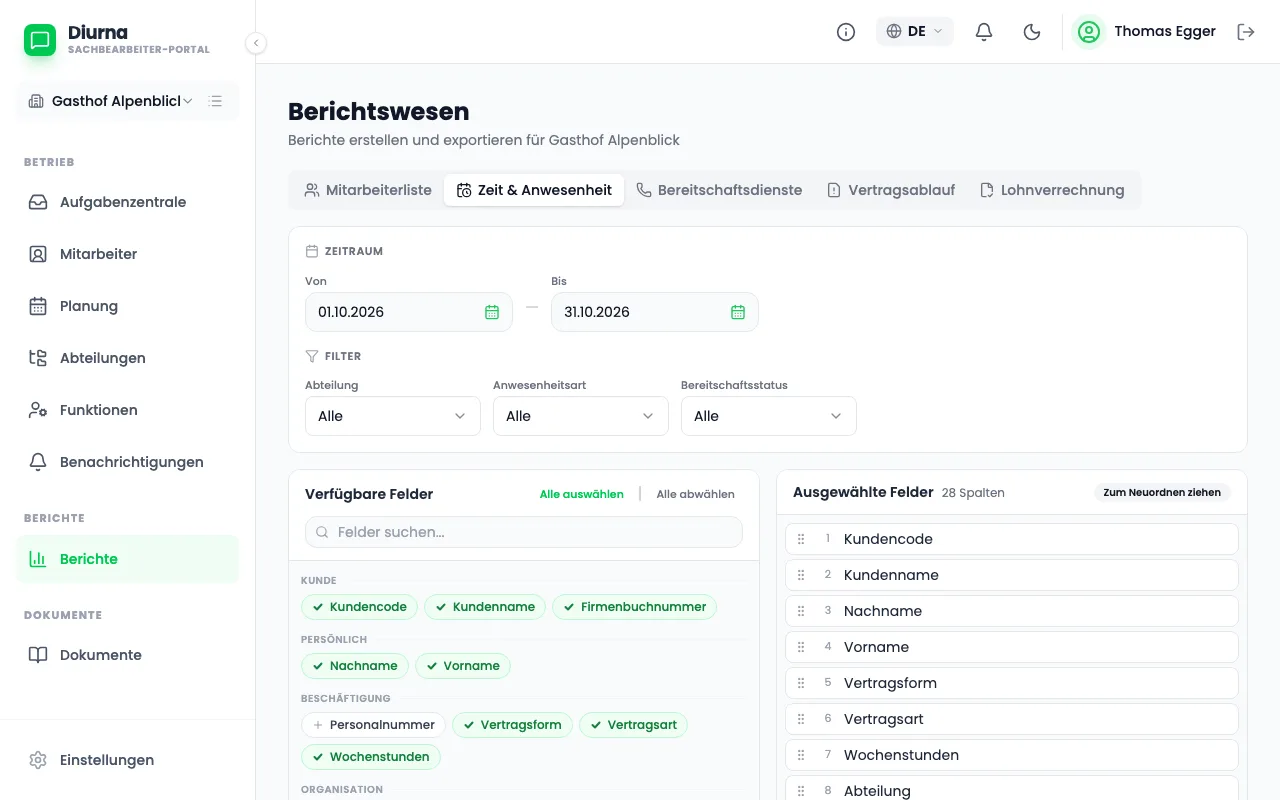Grab the drag handle for Vertragsart row

801,719
